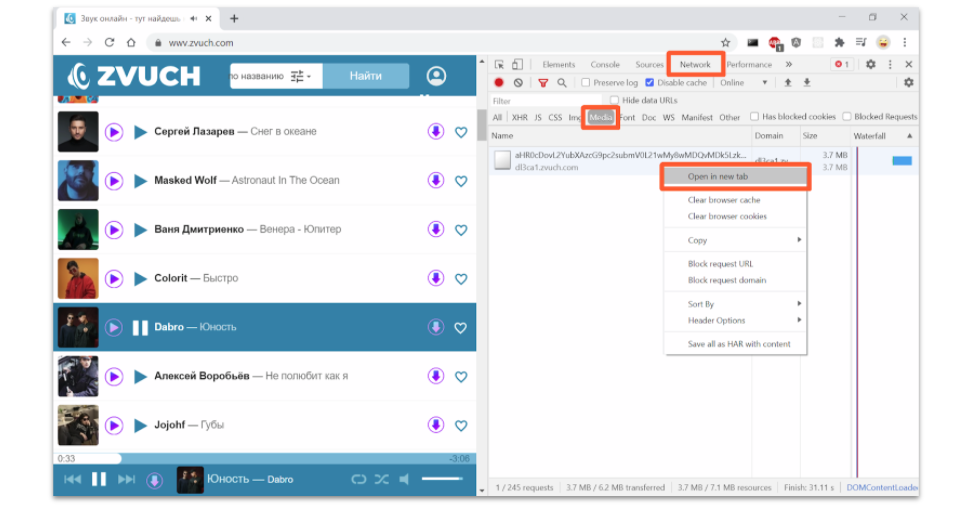
Task: Click the Dabro album thumbnail in list
Action: (78, 327)
